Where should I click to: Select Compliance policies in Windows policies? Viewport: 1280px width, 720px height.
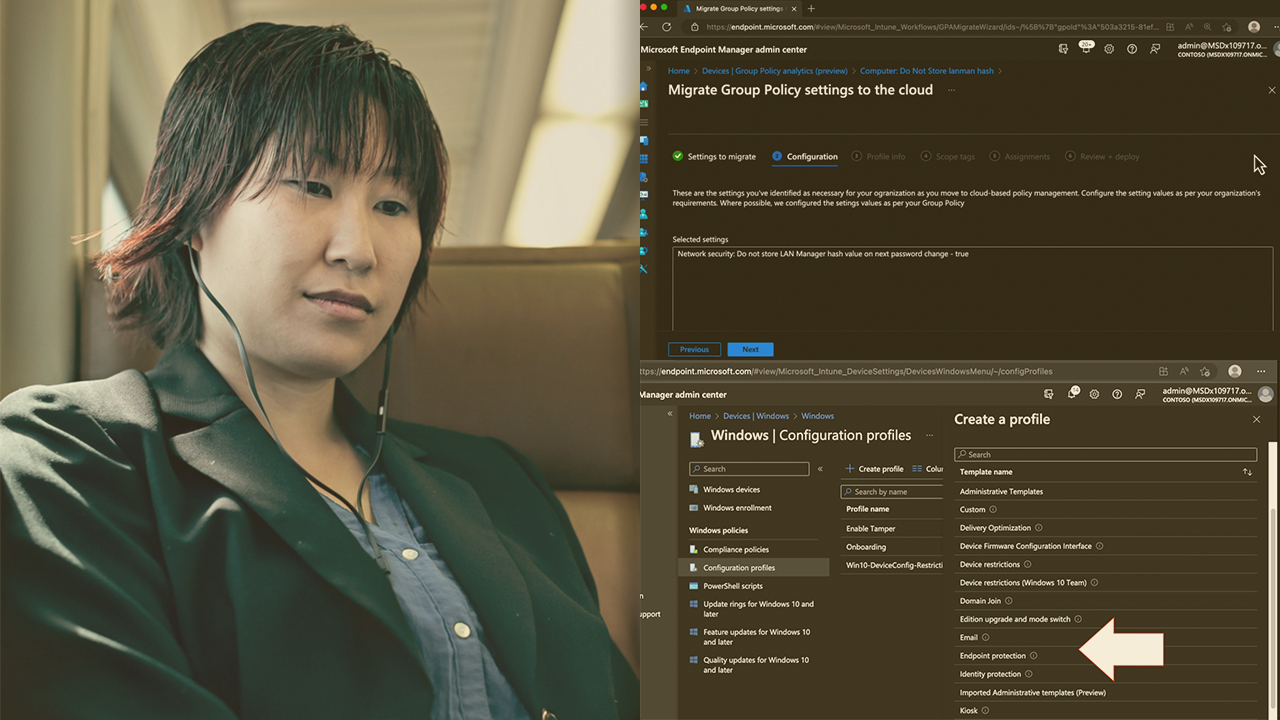click(x=735, y=550)
